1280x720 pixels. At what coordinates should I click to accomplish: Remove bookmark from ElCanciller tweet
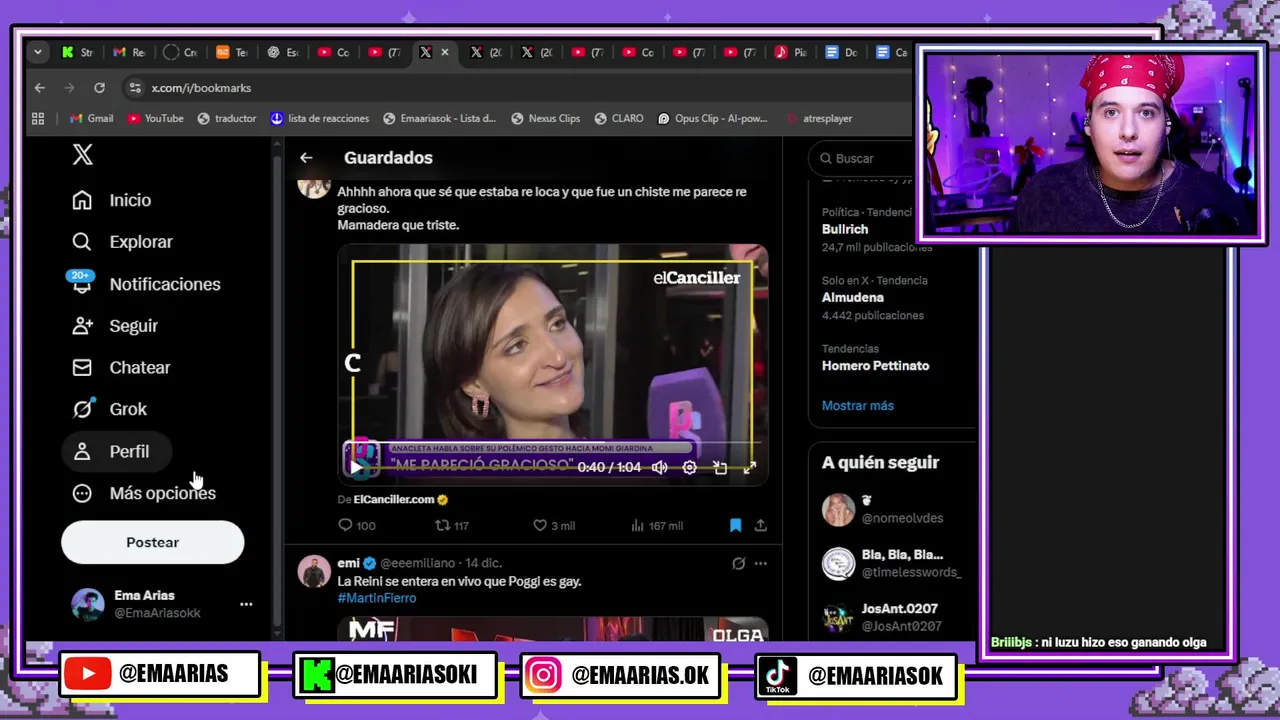[735, 525]
